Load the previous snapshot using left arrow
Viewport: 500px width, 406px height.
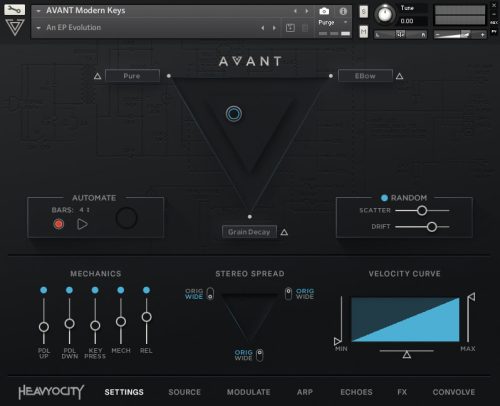[263, 28]
